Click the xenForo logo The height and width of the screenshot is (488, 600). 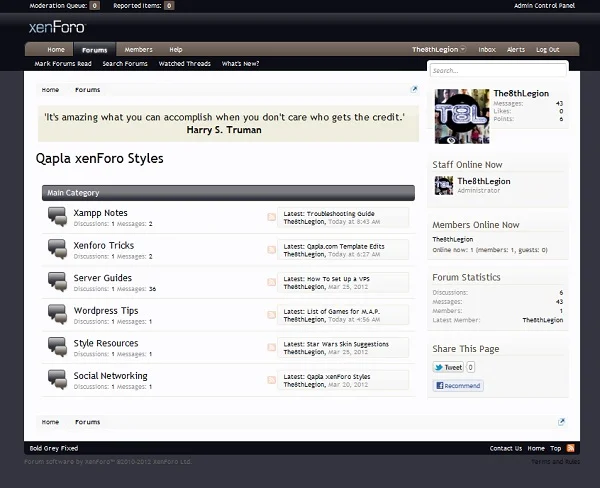(57, 27)
